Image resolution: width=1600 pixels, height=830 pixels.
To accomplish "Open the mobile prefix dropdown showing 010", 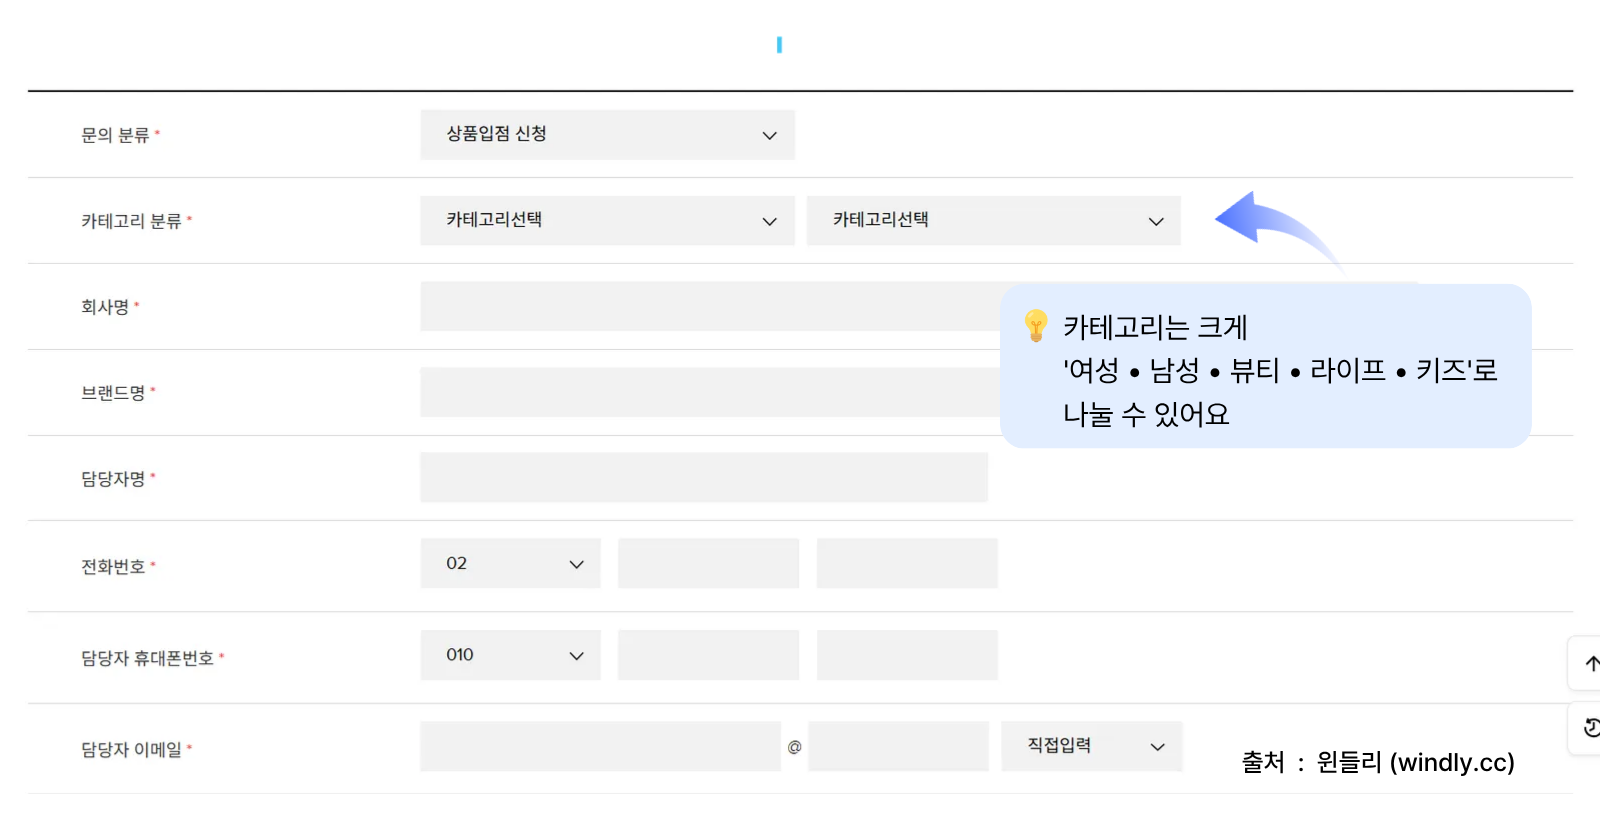I will [510, 655].
